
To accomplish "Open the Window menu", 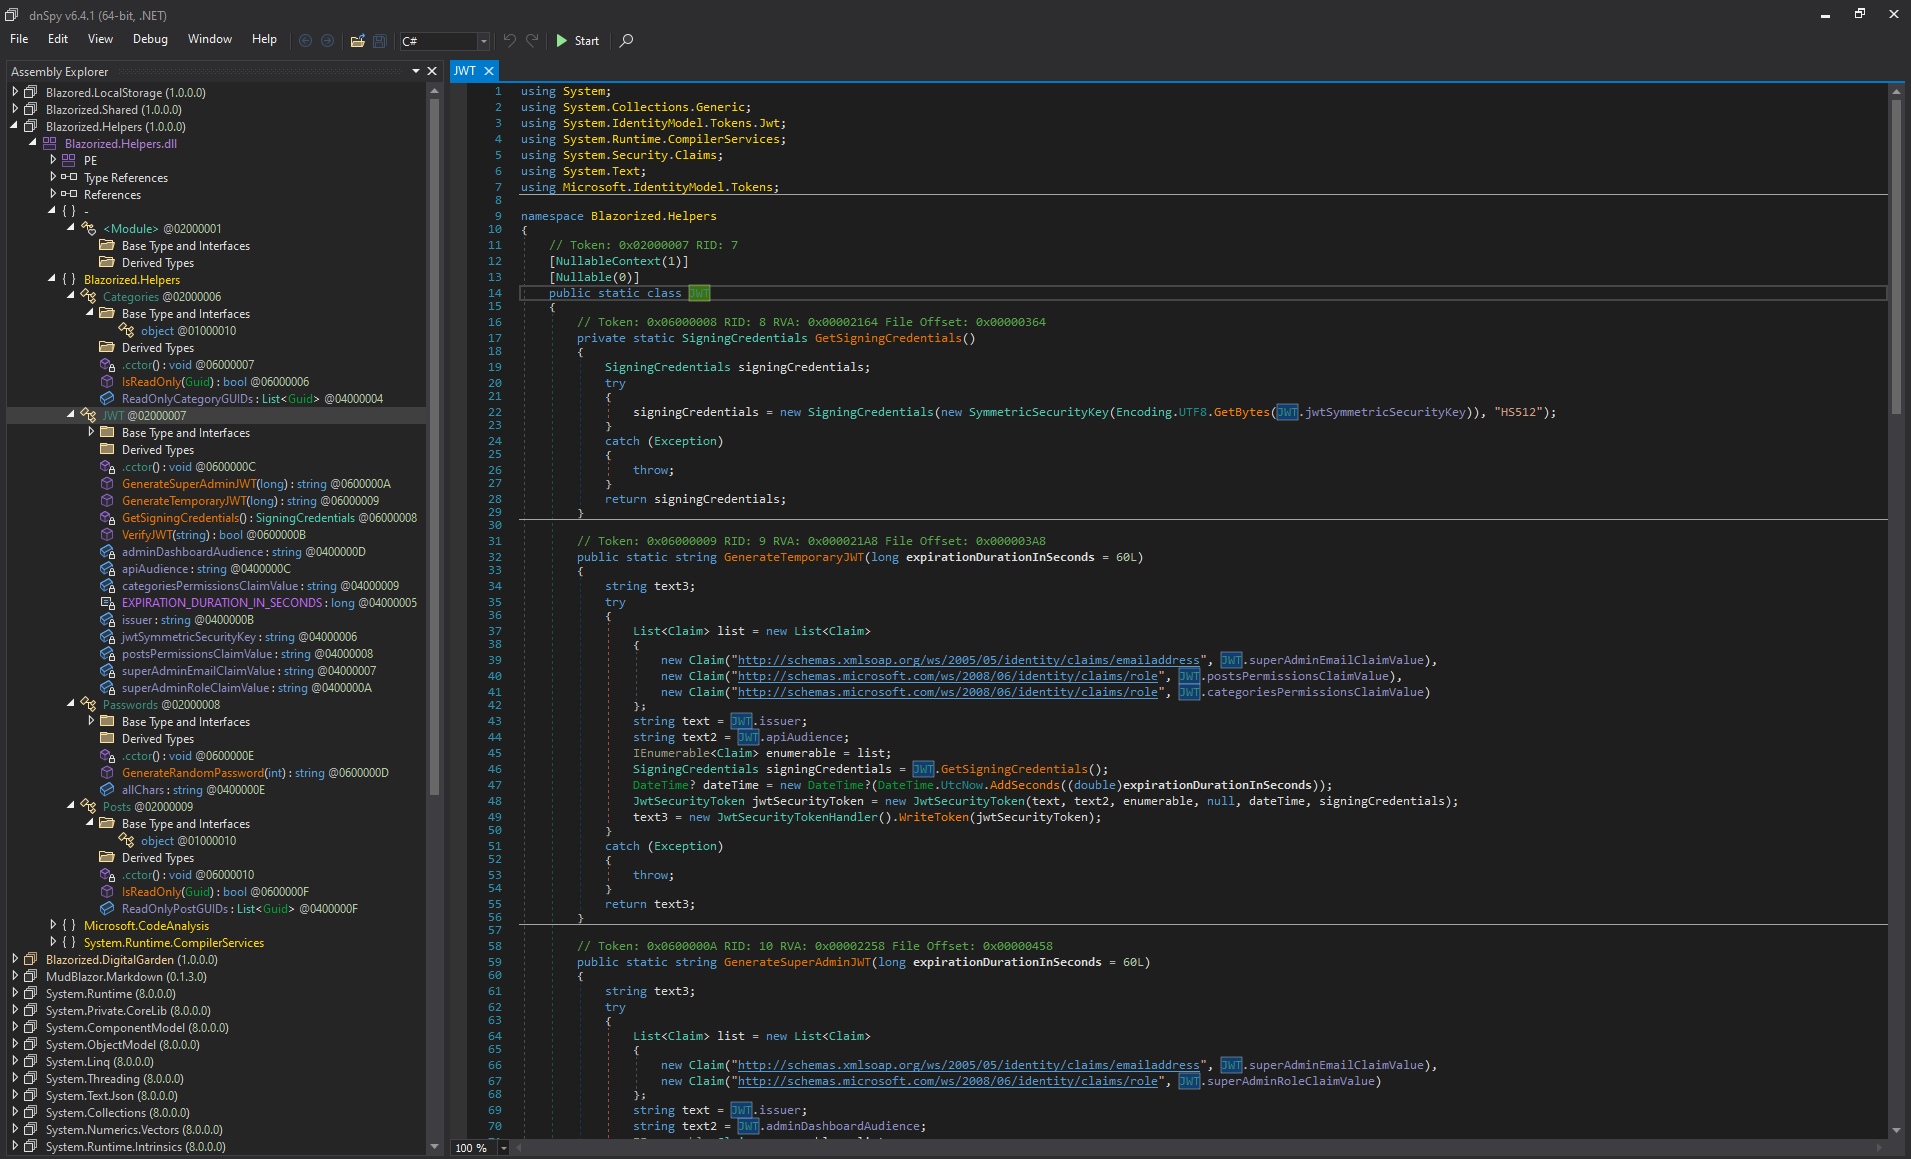I will (x=210, y=39).
